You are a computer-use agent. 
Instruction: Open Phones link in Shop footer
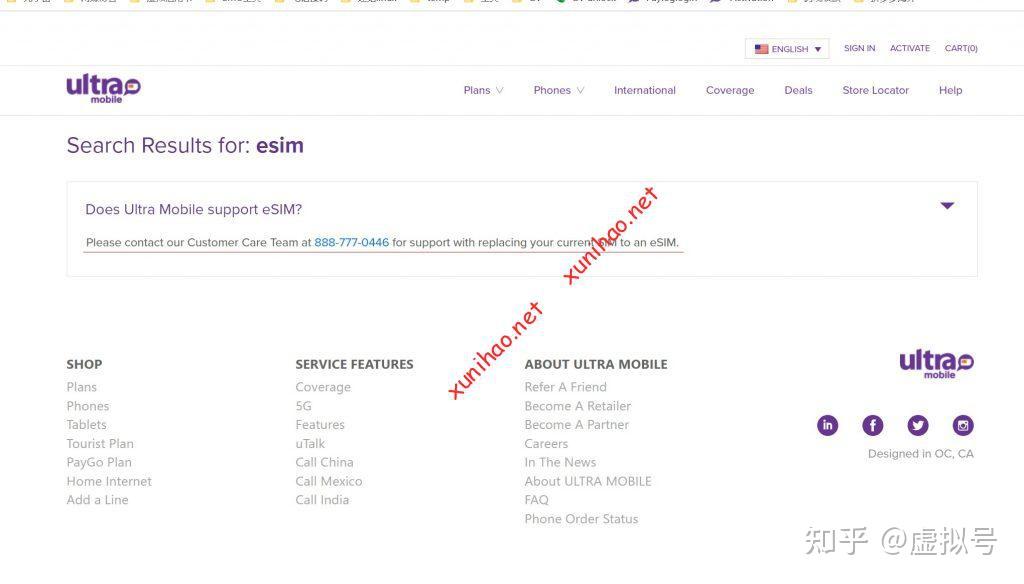pos(88,406)
